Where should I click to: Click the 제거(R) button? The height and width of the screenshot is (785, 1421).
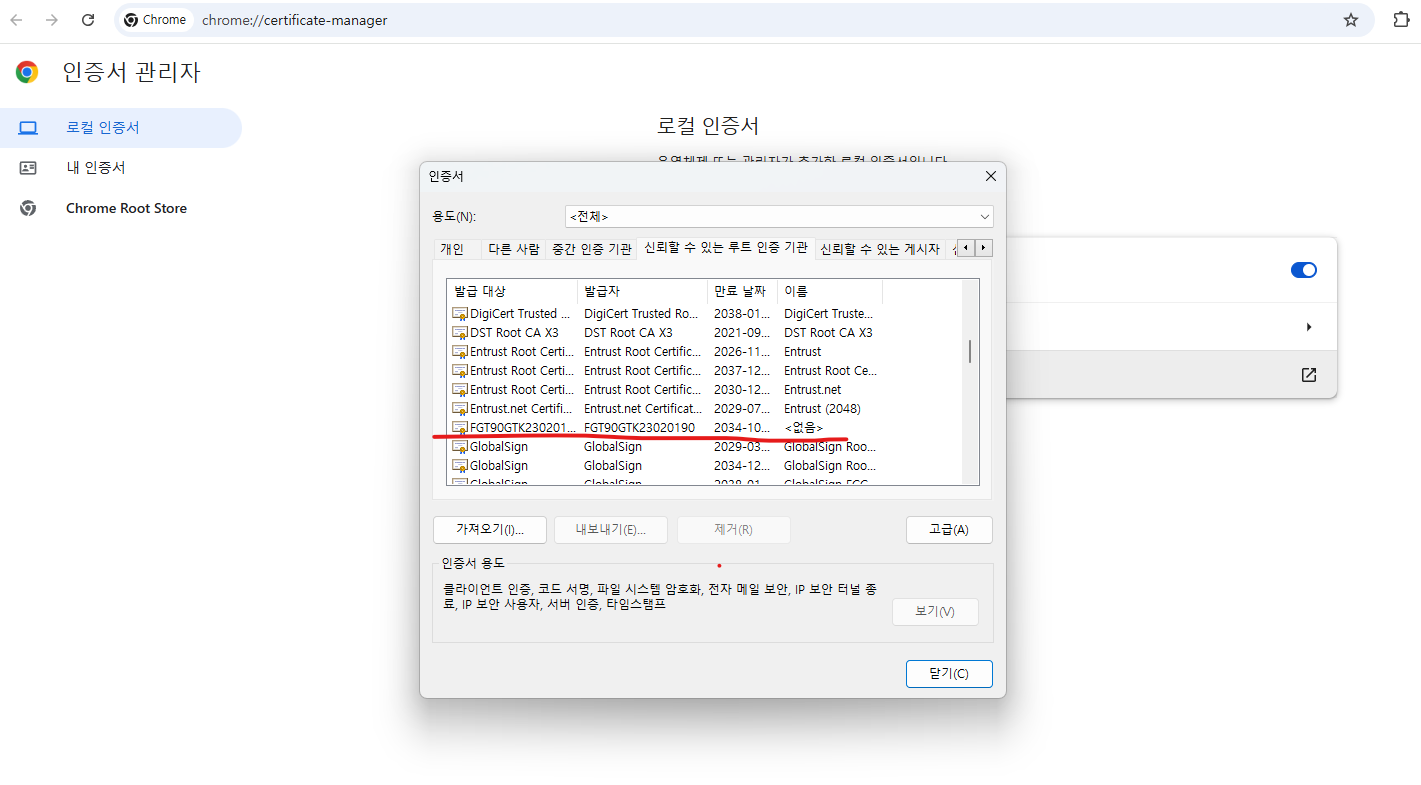point(734,530)
